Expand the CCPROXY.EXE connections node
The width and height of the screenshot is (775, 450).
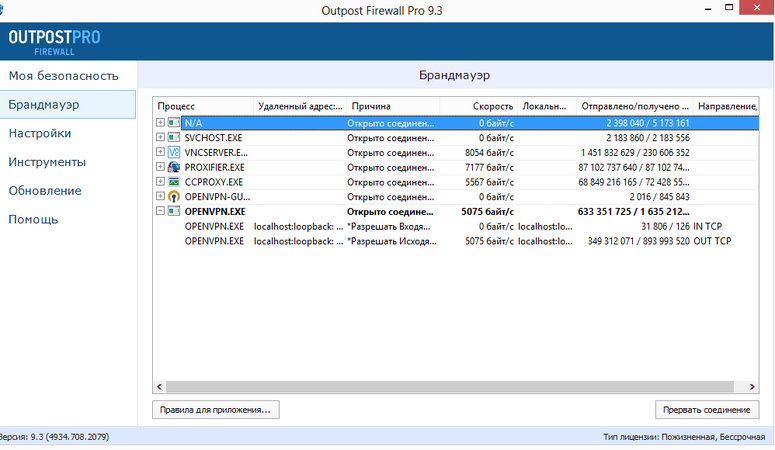click(160, 182)
